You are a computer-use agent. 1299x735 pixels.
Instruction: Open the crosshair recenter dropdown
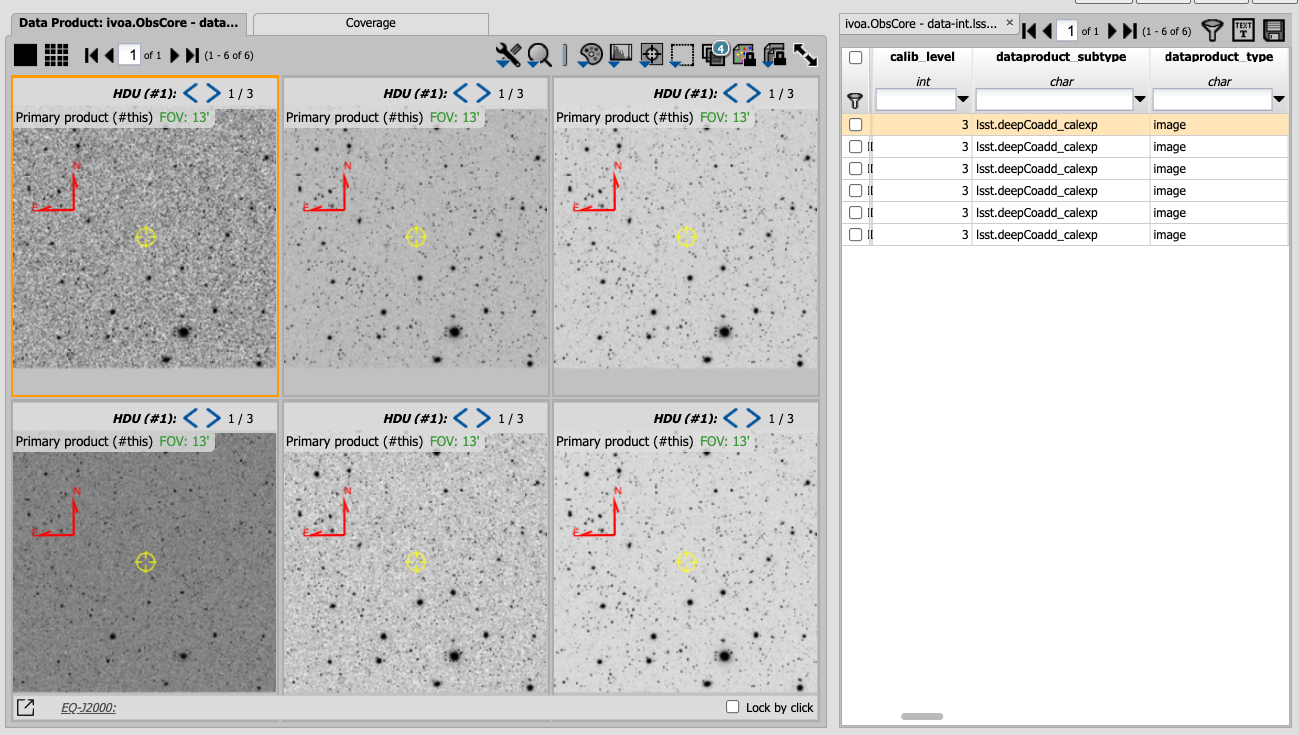[x=652, y=55]
